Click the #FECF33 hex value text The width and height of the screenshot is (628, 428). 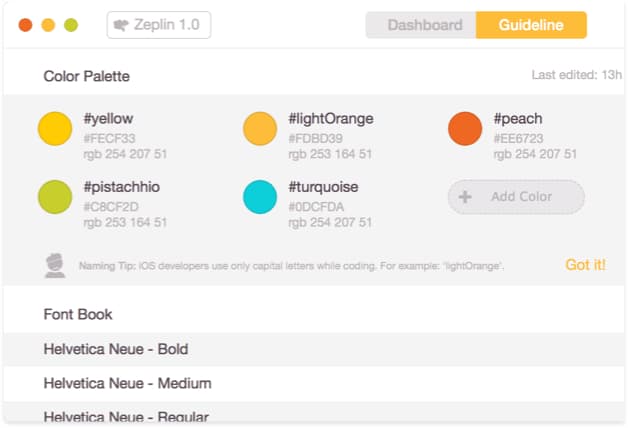click(x=109, y=139)
